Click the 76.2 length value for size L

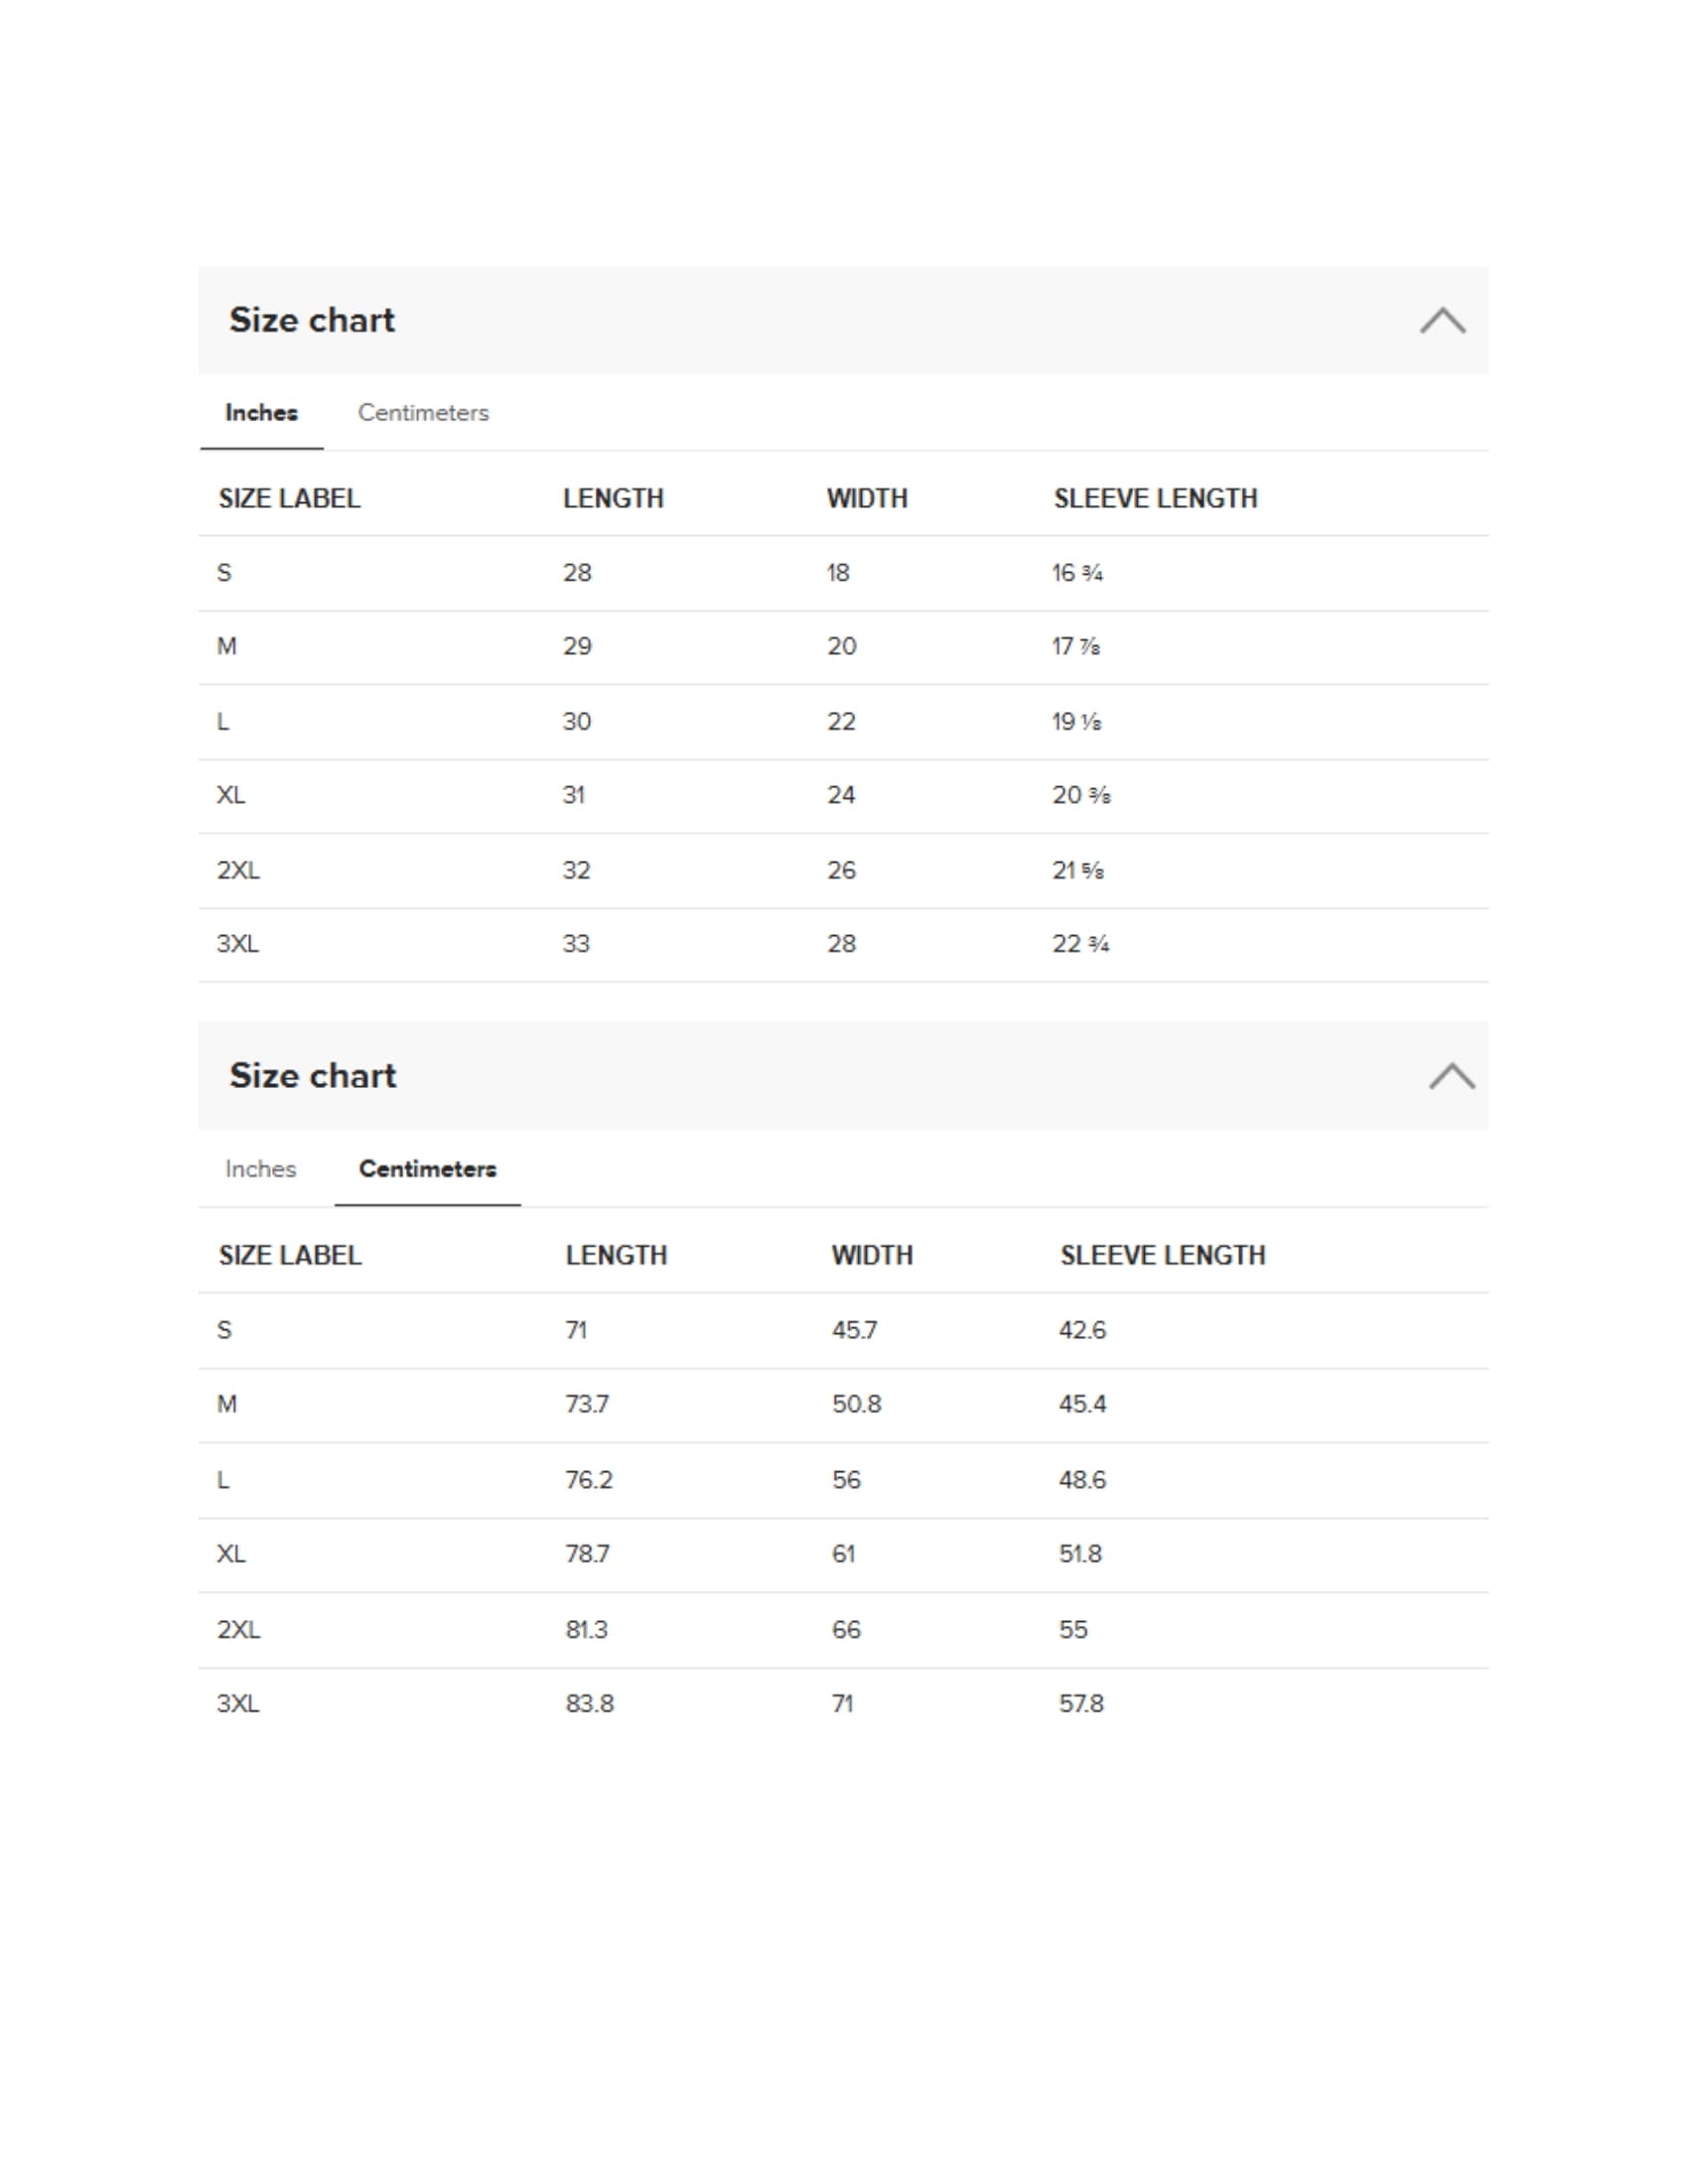(x=589, y=1480)
